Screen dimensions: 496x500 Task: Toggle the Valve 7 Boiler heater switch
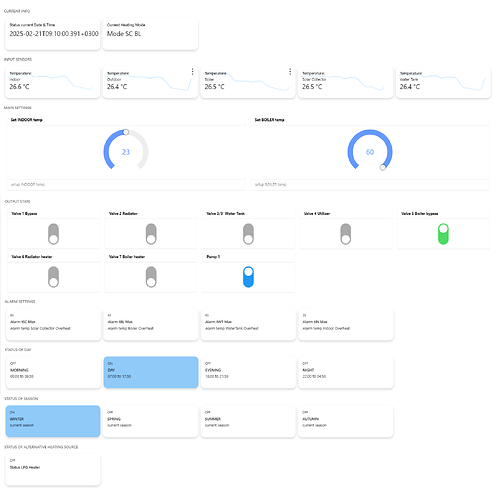coord(151,277)
